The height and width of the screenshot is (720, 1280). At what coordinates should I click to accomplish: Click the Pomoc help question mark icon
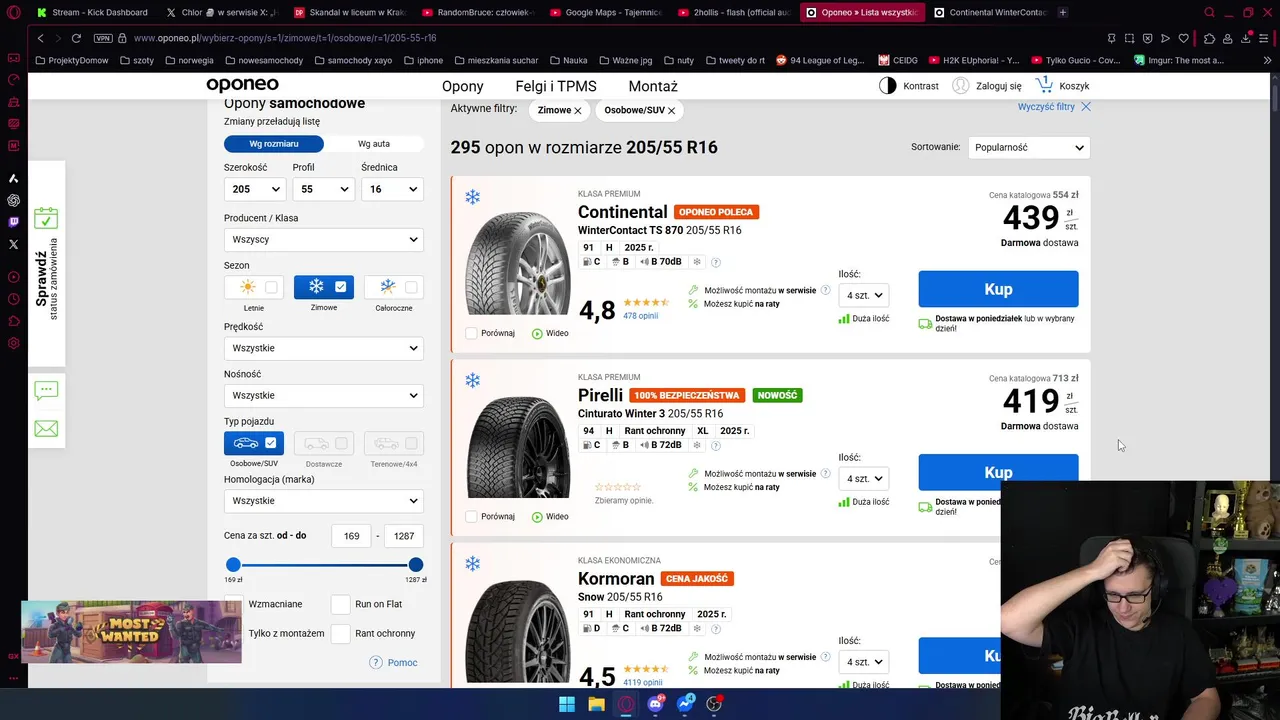376,662
